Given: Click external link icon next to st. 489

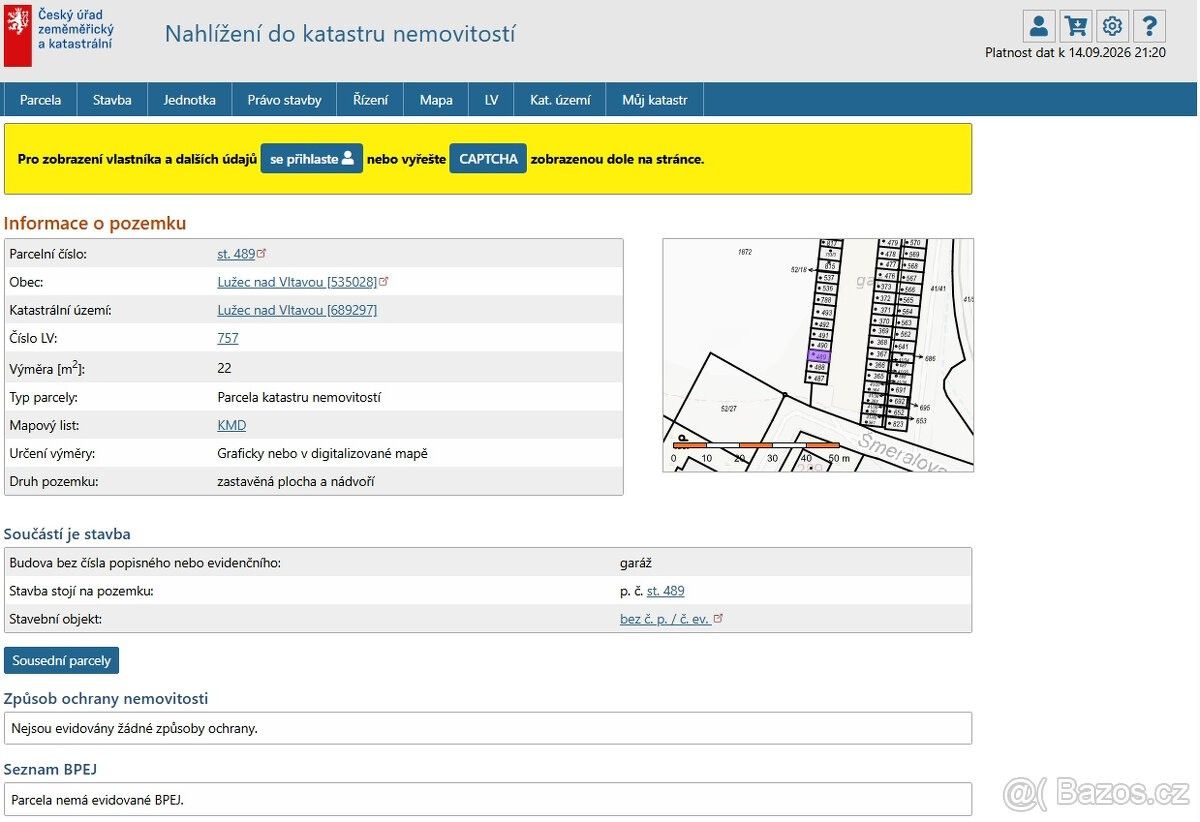Looking at the screenshot, I should (262, 253).
